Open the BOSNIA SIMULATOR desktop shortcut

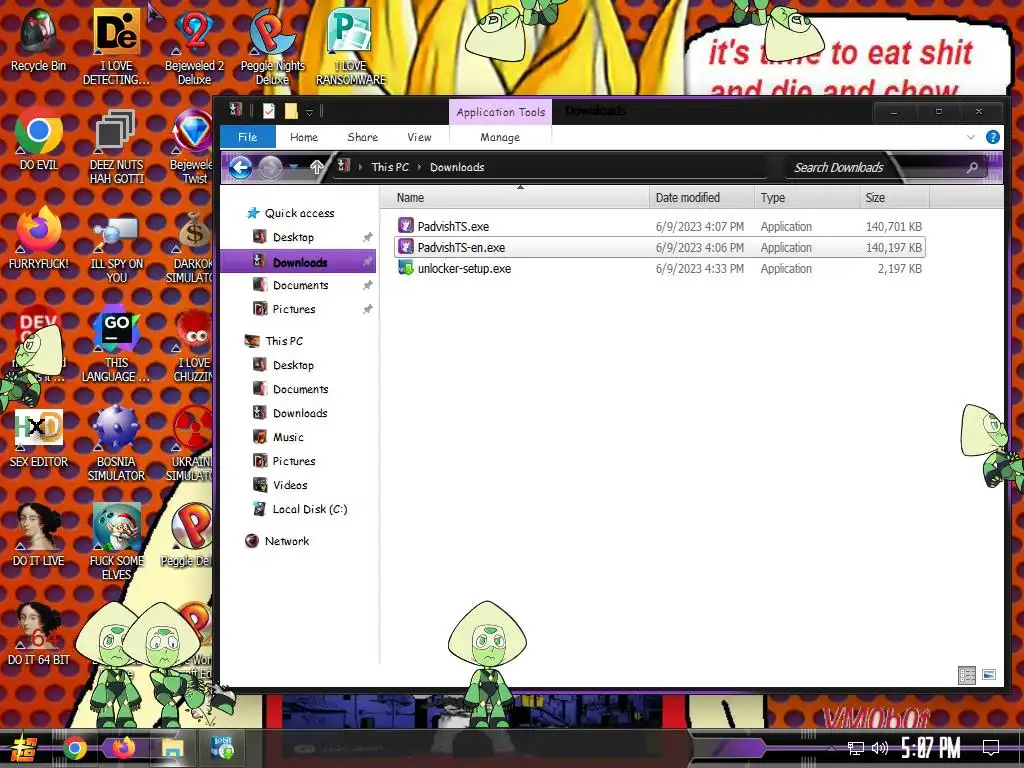point(116,443)
